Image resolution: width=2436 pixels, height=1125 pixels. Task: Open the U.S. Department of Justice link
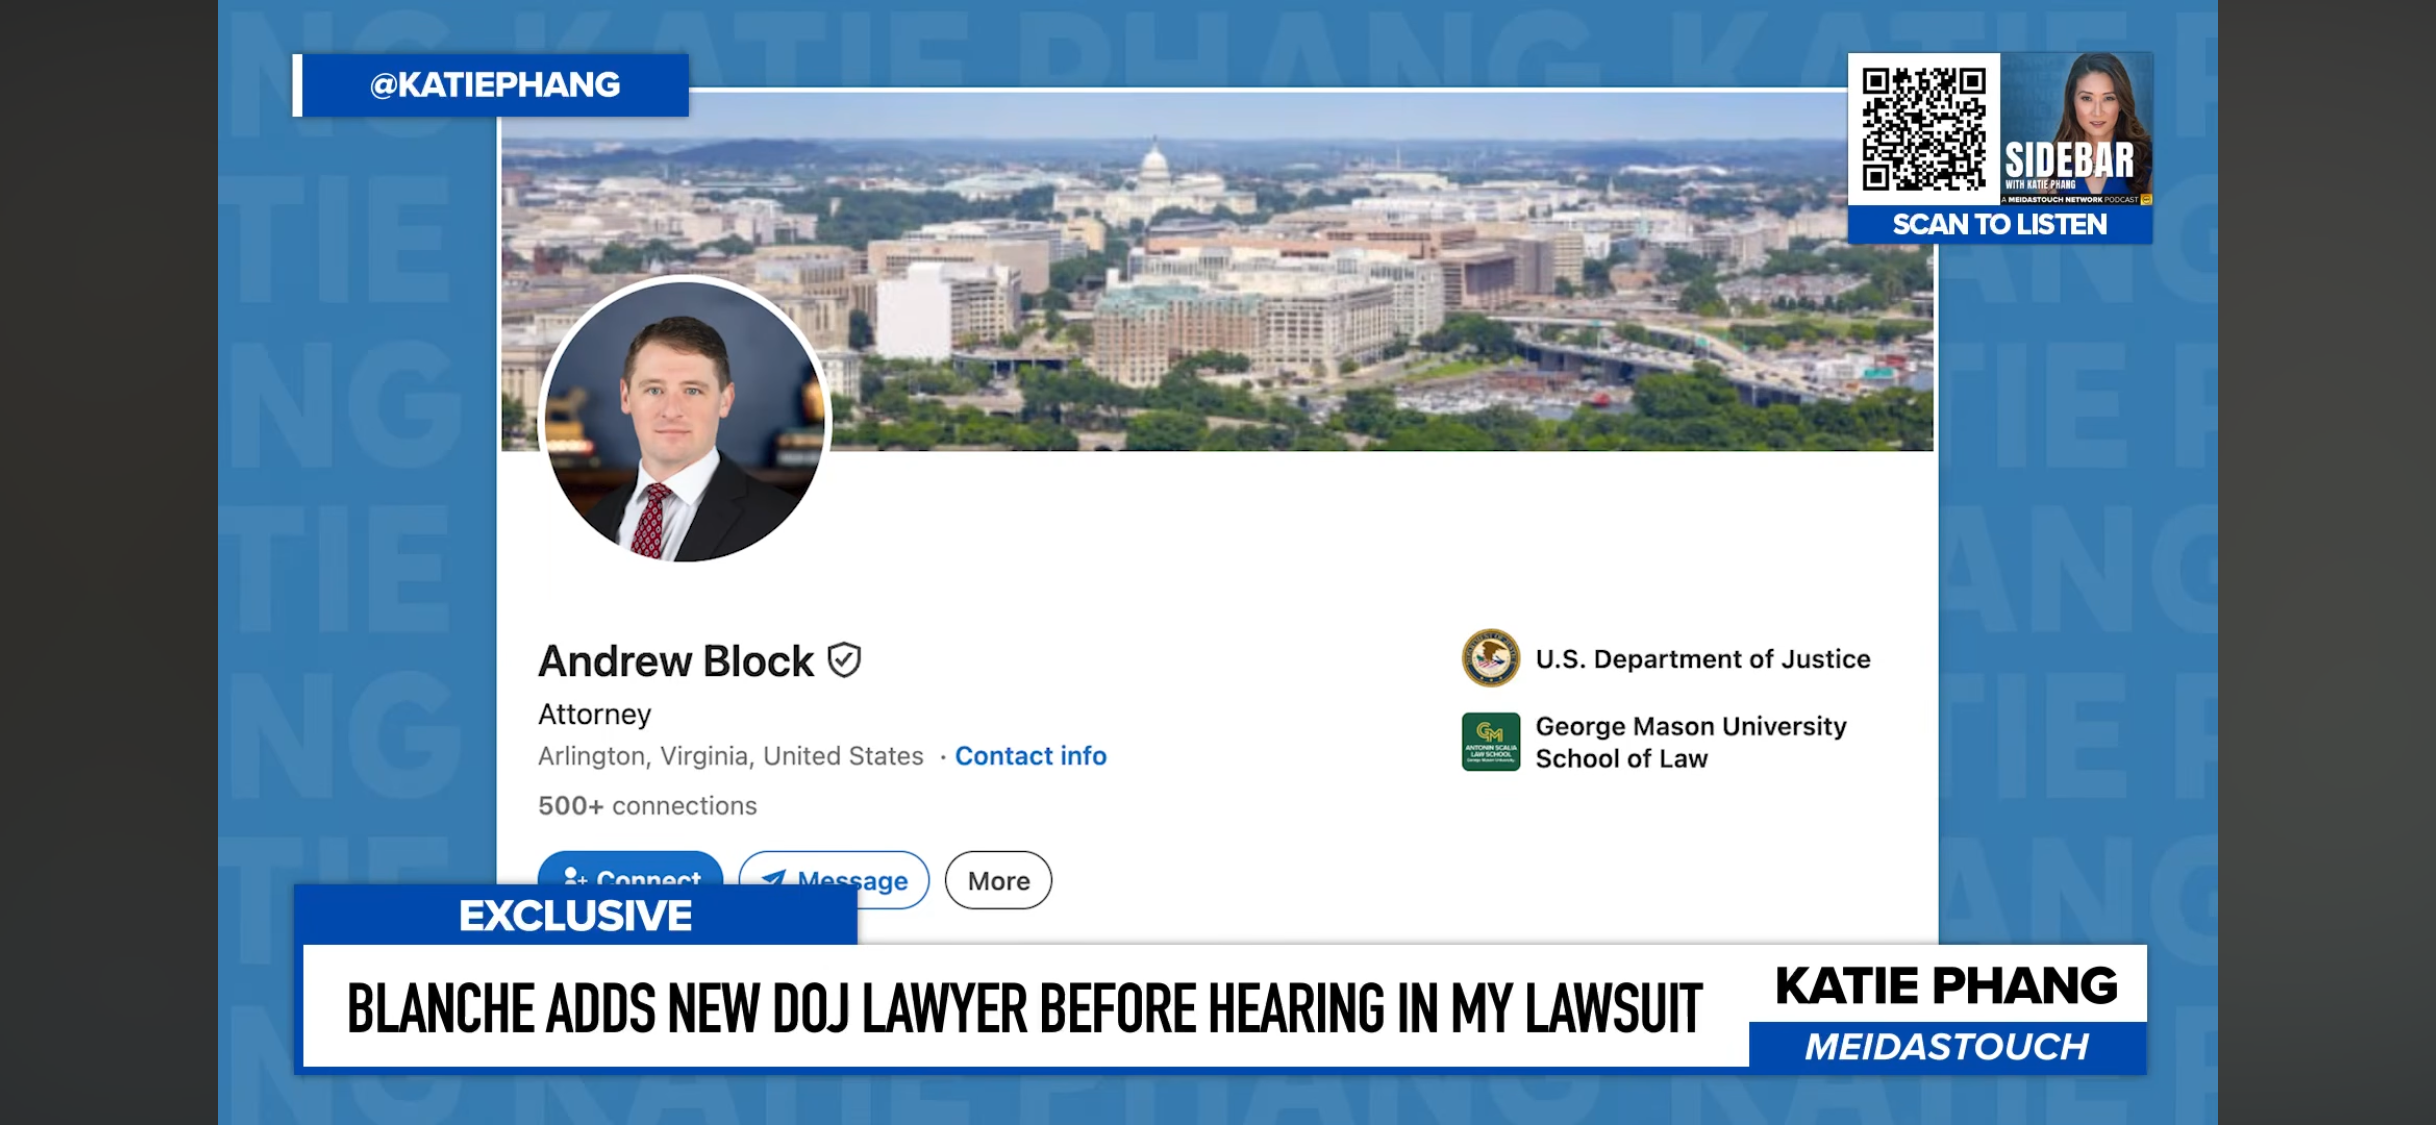point(1702,659)
